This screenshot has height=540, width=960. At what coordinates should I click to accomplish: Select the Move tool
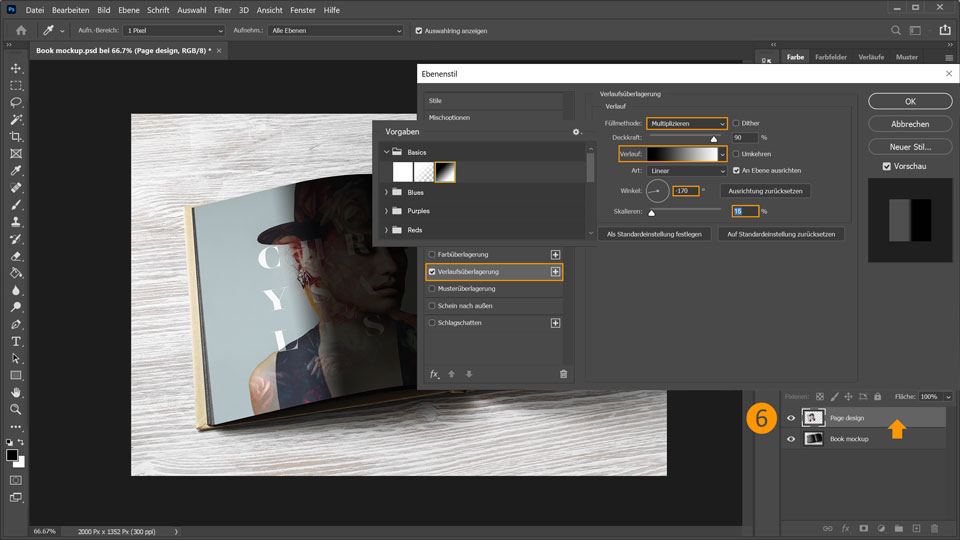pos(15,68)
